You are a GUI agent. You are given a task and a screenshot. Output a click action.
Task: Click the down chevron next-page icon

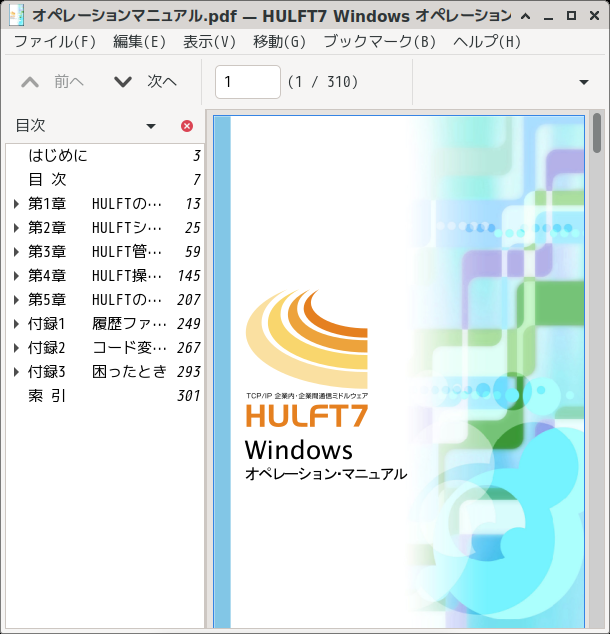[123, 82]
